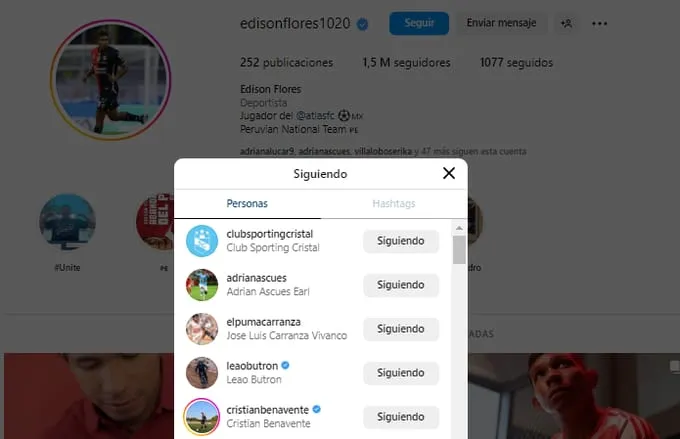Screen dimensions: 680x439
Task: Click the Enviar mensaje button
Action: pos(501,23)
